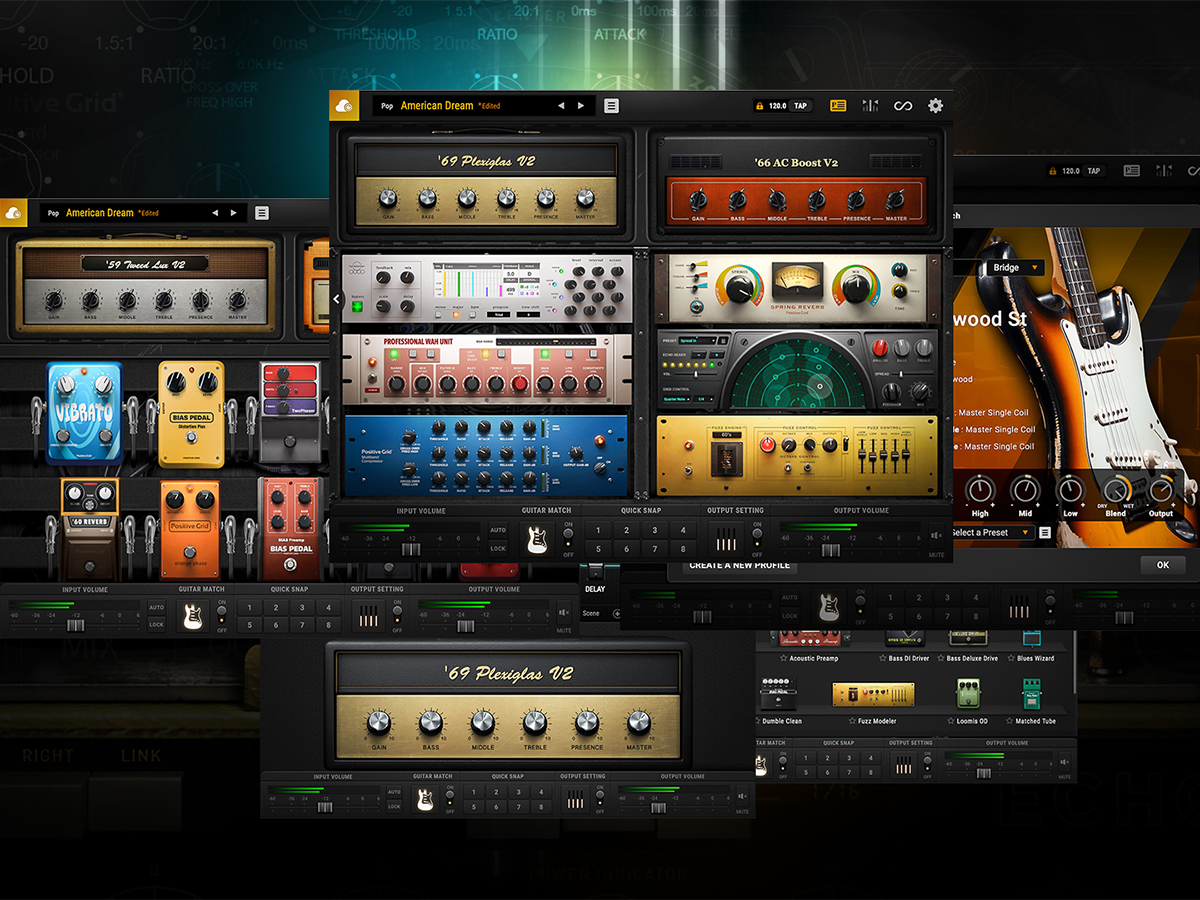Toggle Guitar Match ON/OFF in front window

click(569, 539)
